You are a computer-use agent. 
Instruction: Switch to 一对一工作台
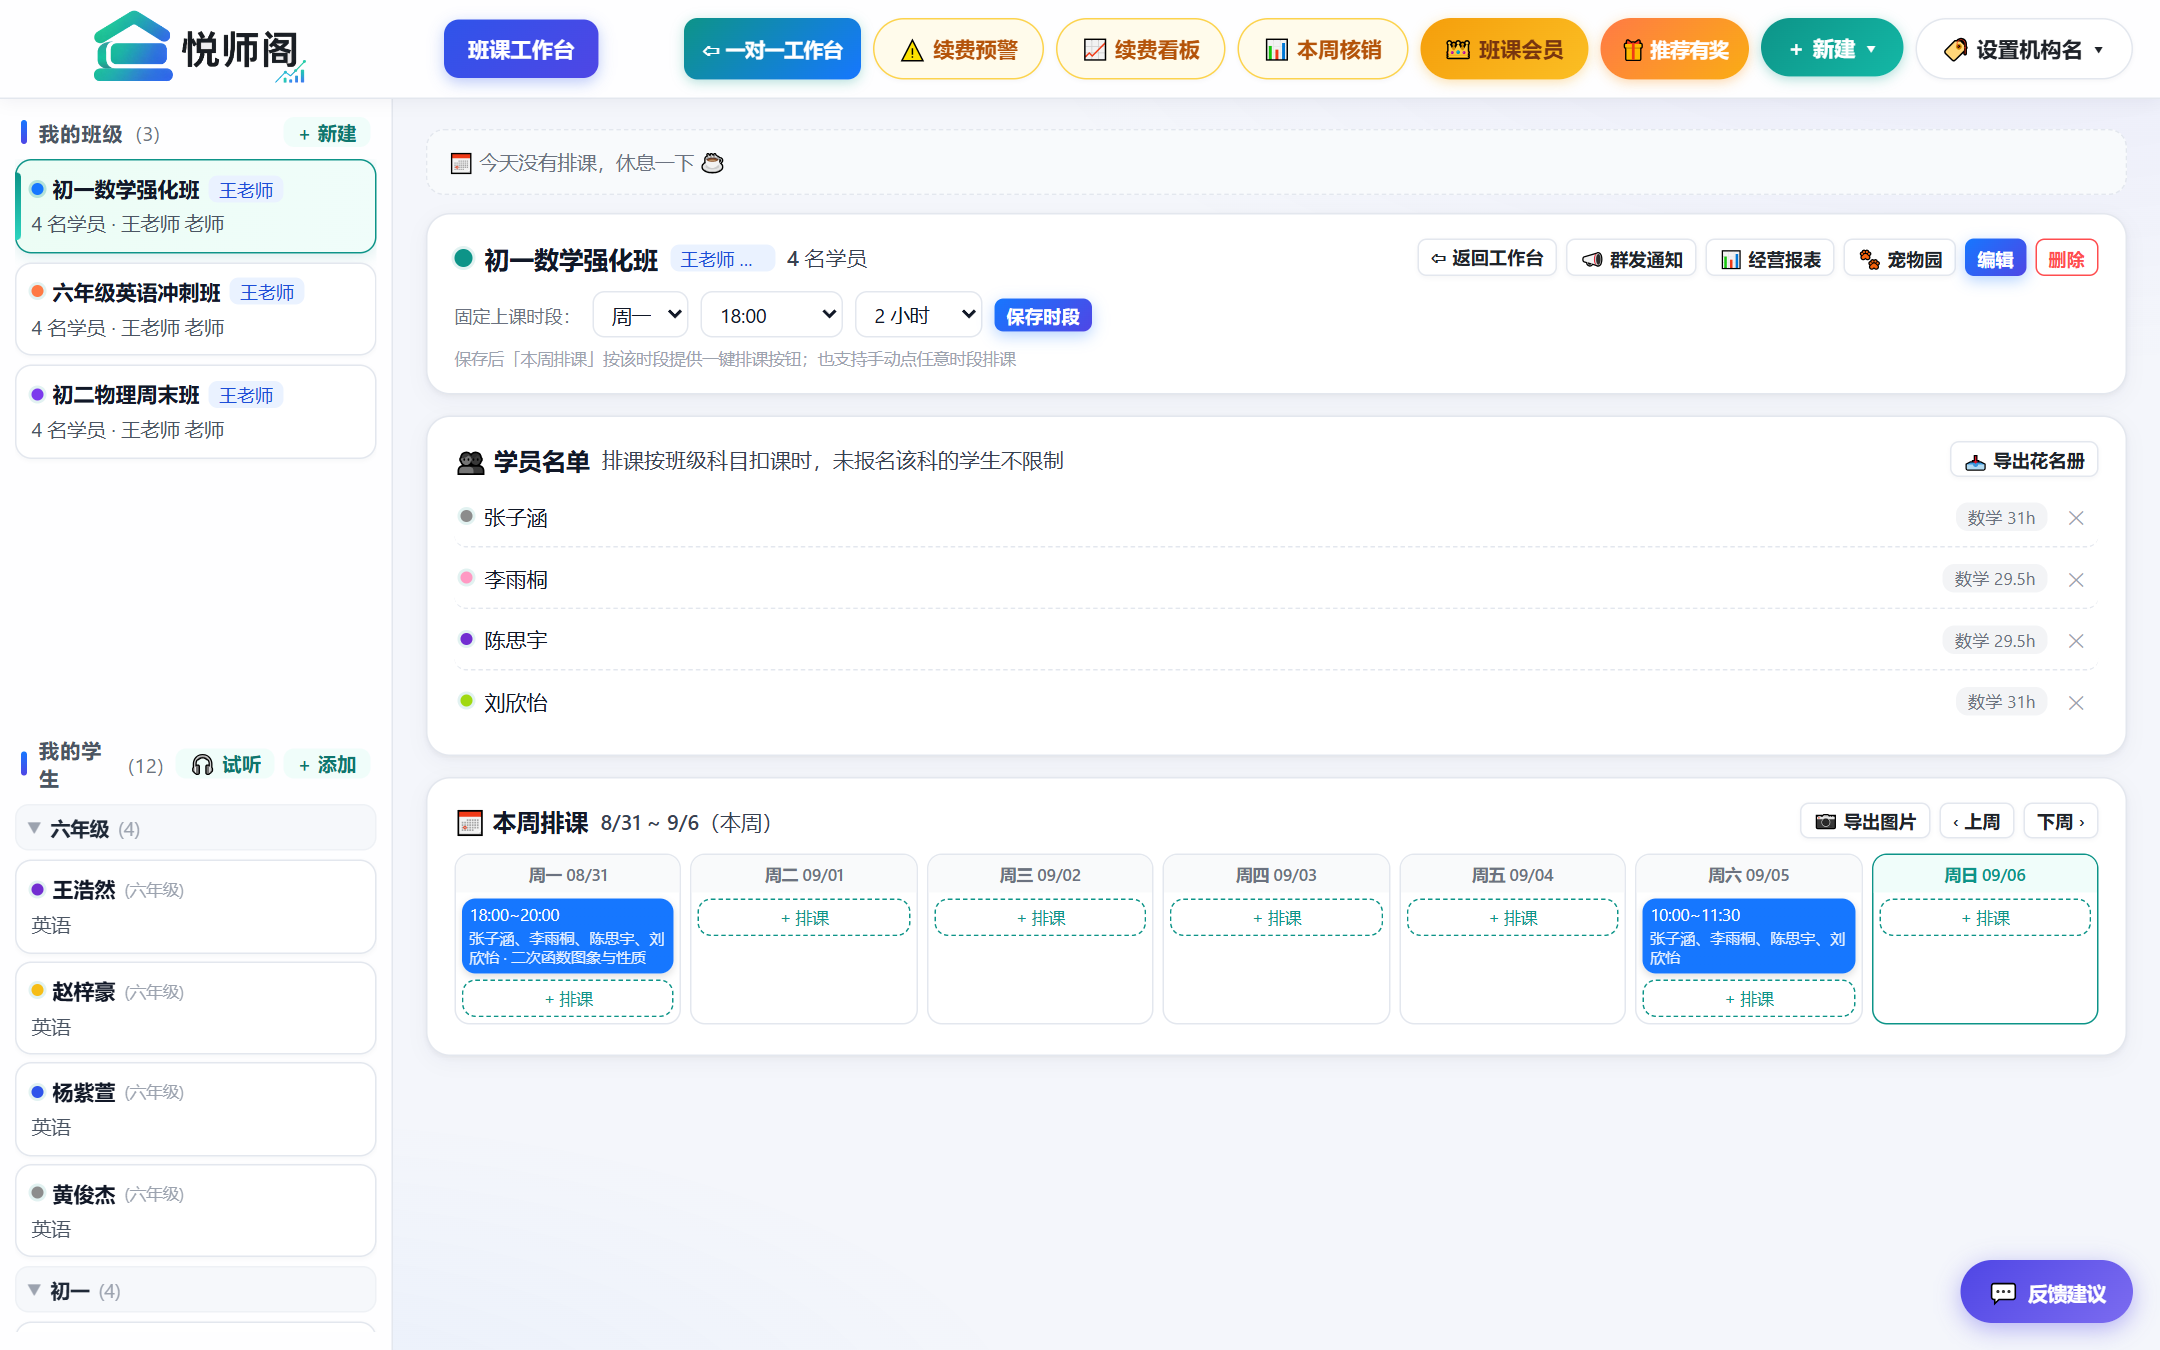pos(772,49)
